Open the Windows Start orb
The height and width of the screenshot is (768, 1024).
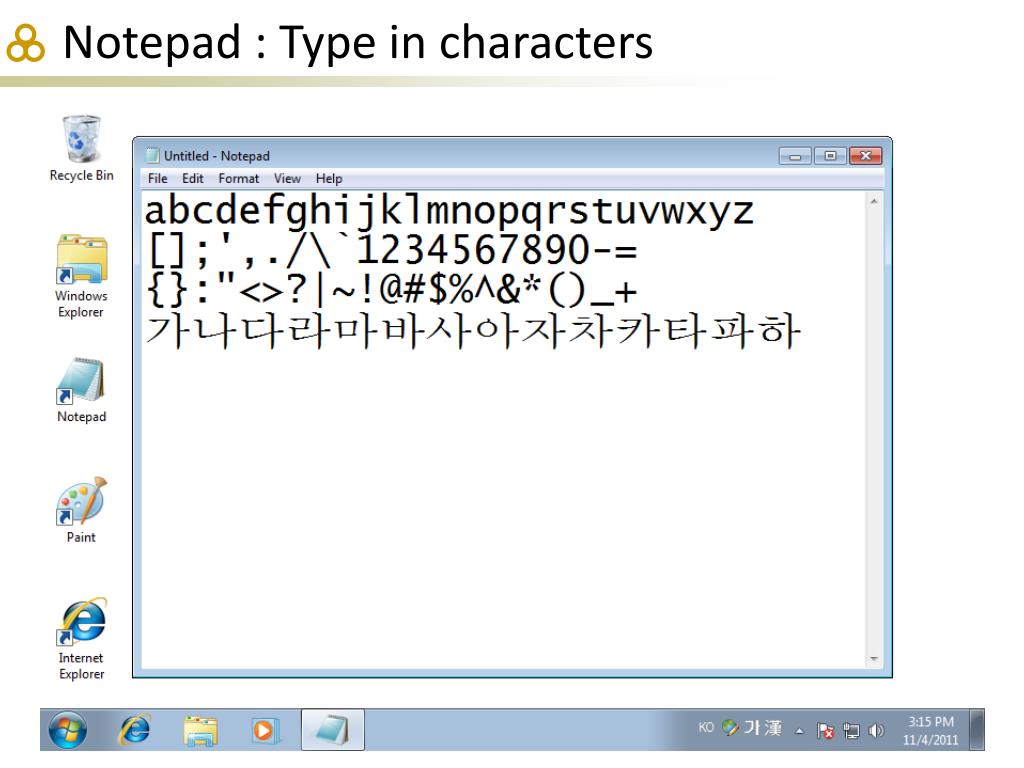68,729
